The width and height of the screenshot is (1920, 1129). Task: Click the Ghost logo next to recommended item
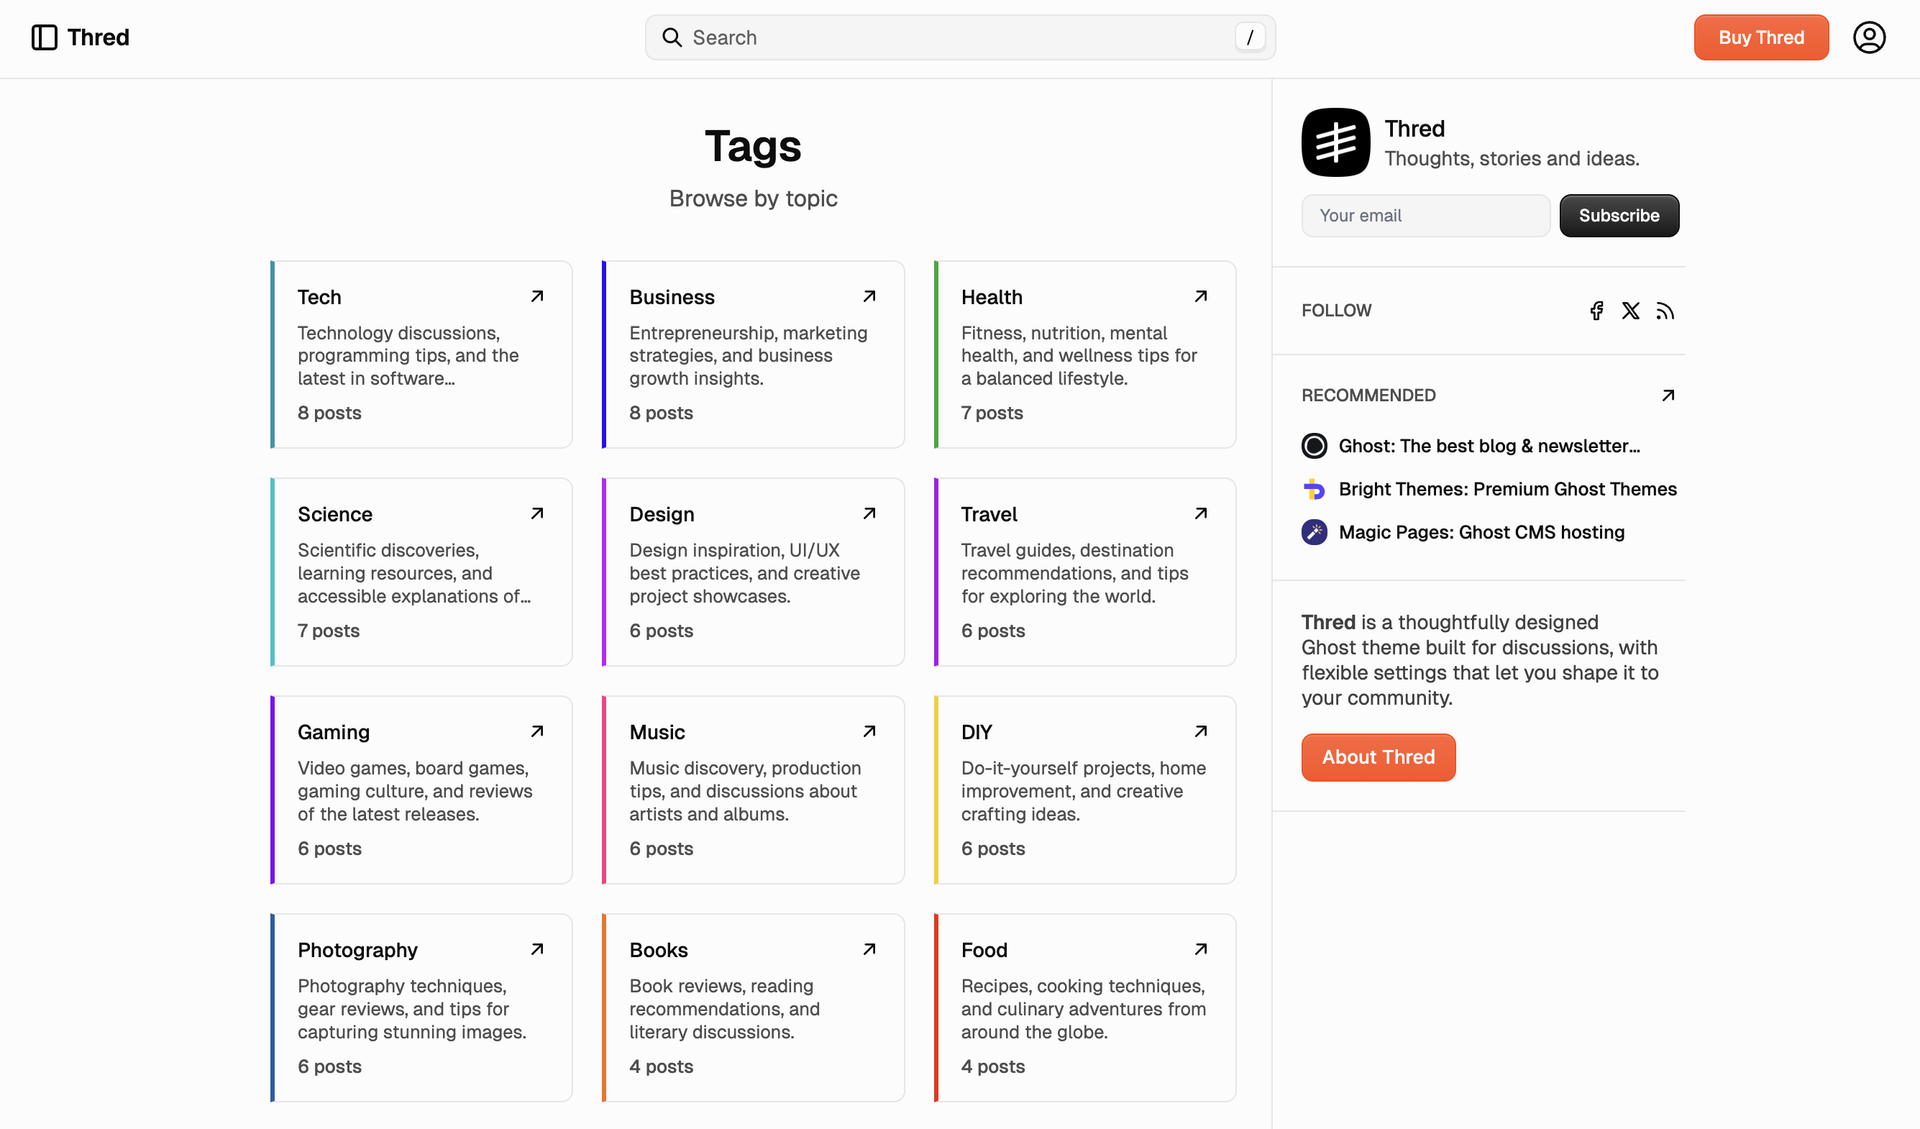pyautogui.click(x=1314, y=445)
